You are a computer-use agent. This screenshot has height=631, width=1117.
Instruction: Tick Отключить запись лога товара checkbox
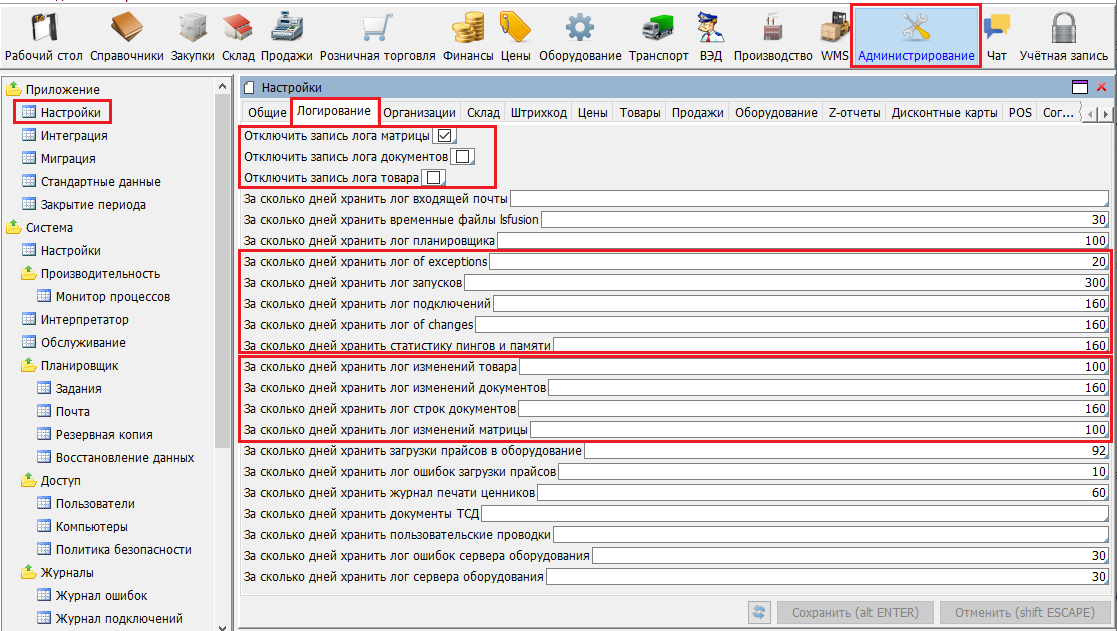tap(433, 178)
